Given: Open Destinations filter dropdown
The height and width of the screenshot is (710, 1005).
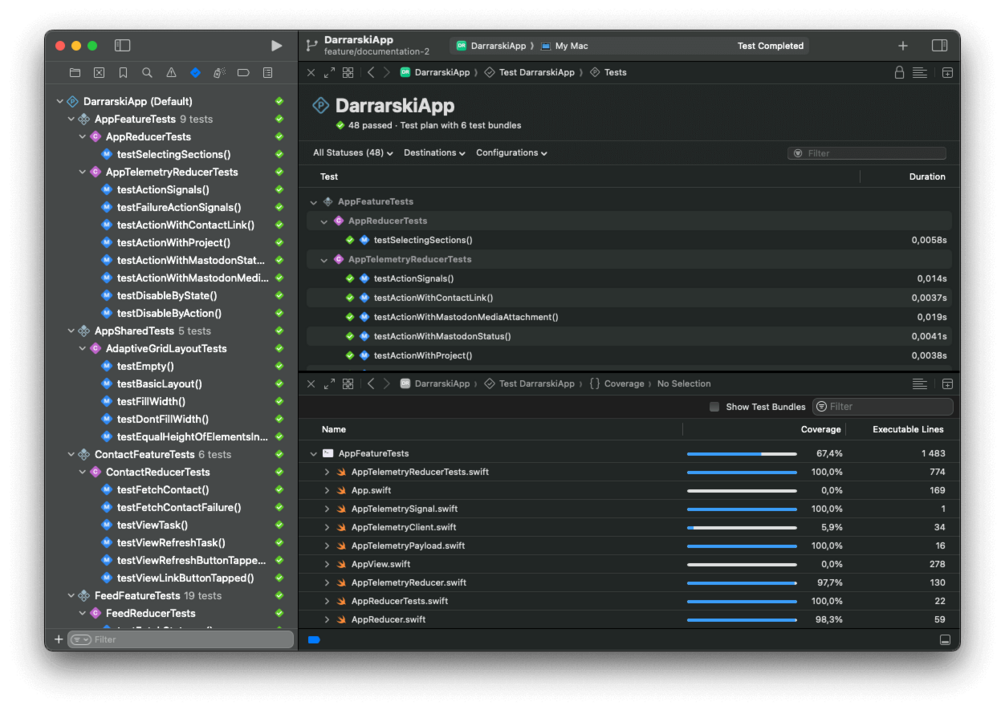Looking at the screenshot, I should click(435, 153).
